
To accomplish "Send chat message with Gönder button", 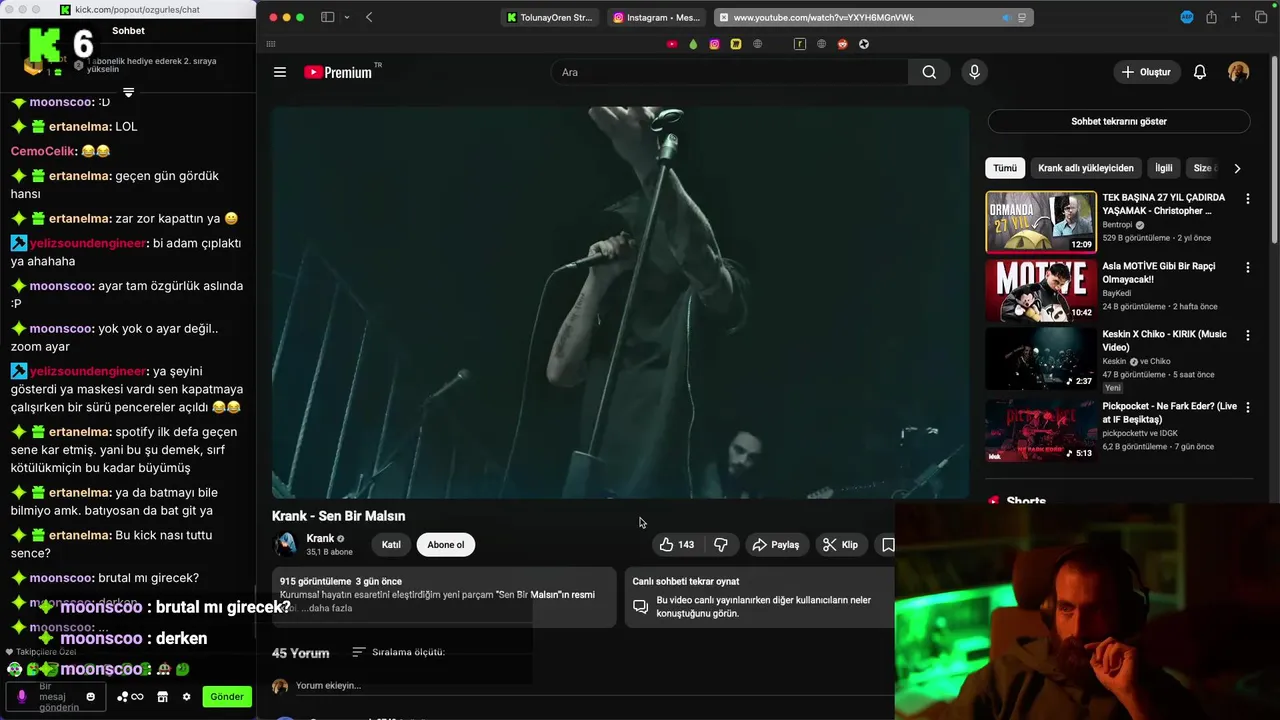I will click(x=227, y=697).
